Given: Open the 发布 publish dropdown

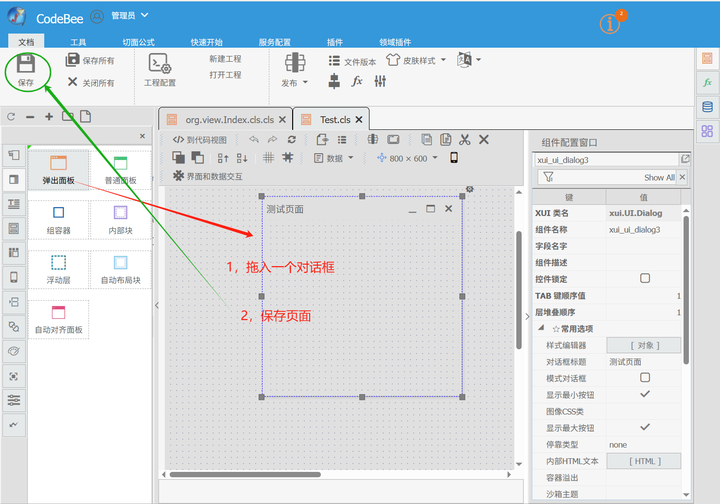Looking at the screenshot, I should point(294,83).
